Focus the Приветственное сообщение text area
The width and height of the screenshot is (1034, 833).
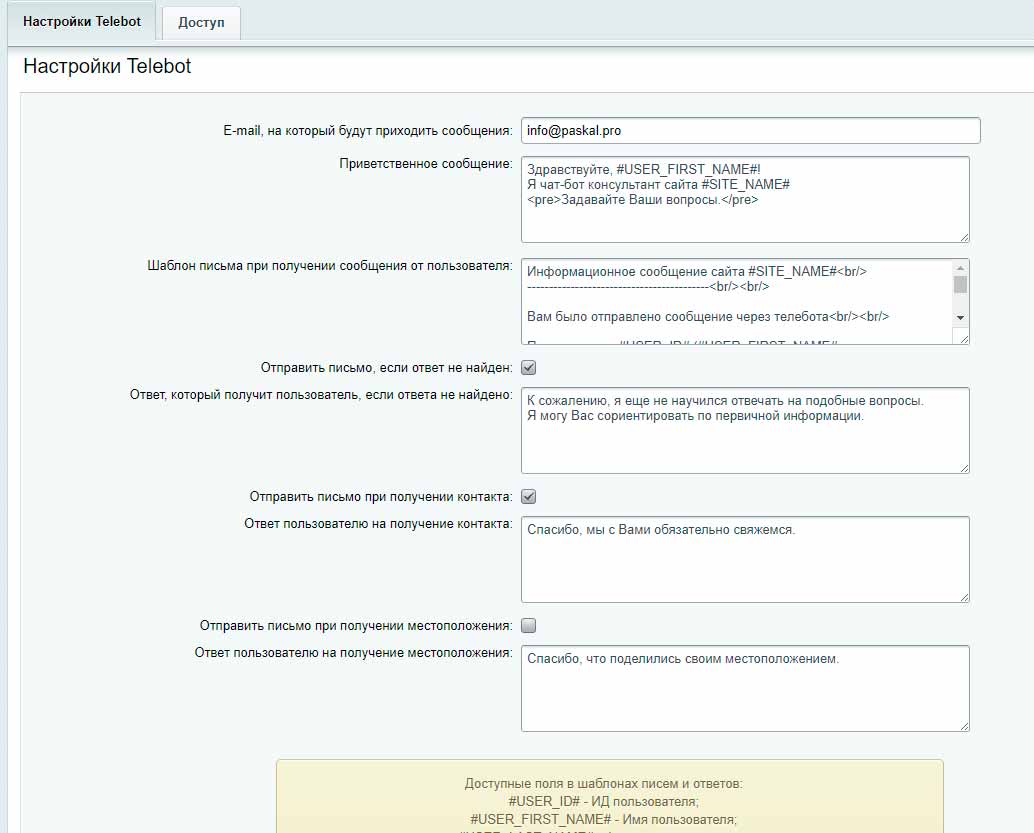[x=745, y=215]
